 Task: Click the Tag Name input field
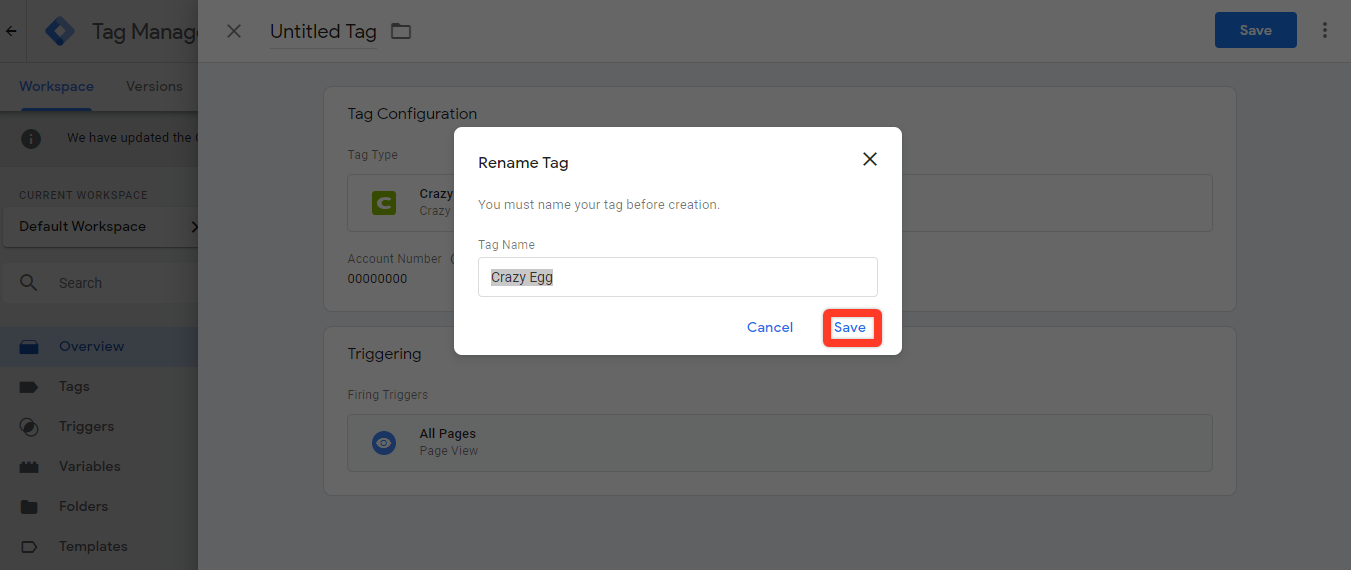(x=678, y=277)
